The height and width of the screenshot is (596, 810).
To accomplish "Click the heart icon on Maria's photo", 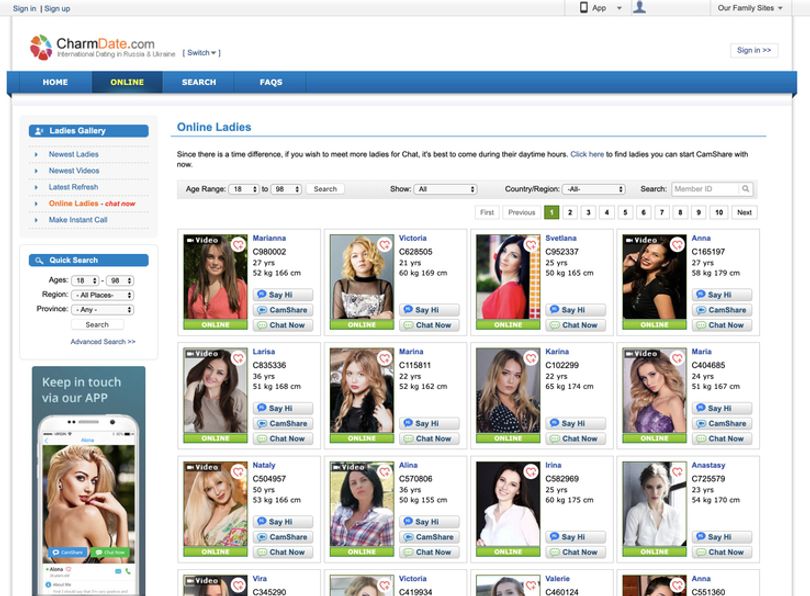I will 677,358.
